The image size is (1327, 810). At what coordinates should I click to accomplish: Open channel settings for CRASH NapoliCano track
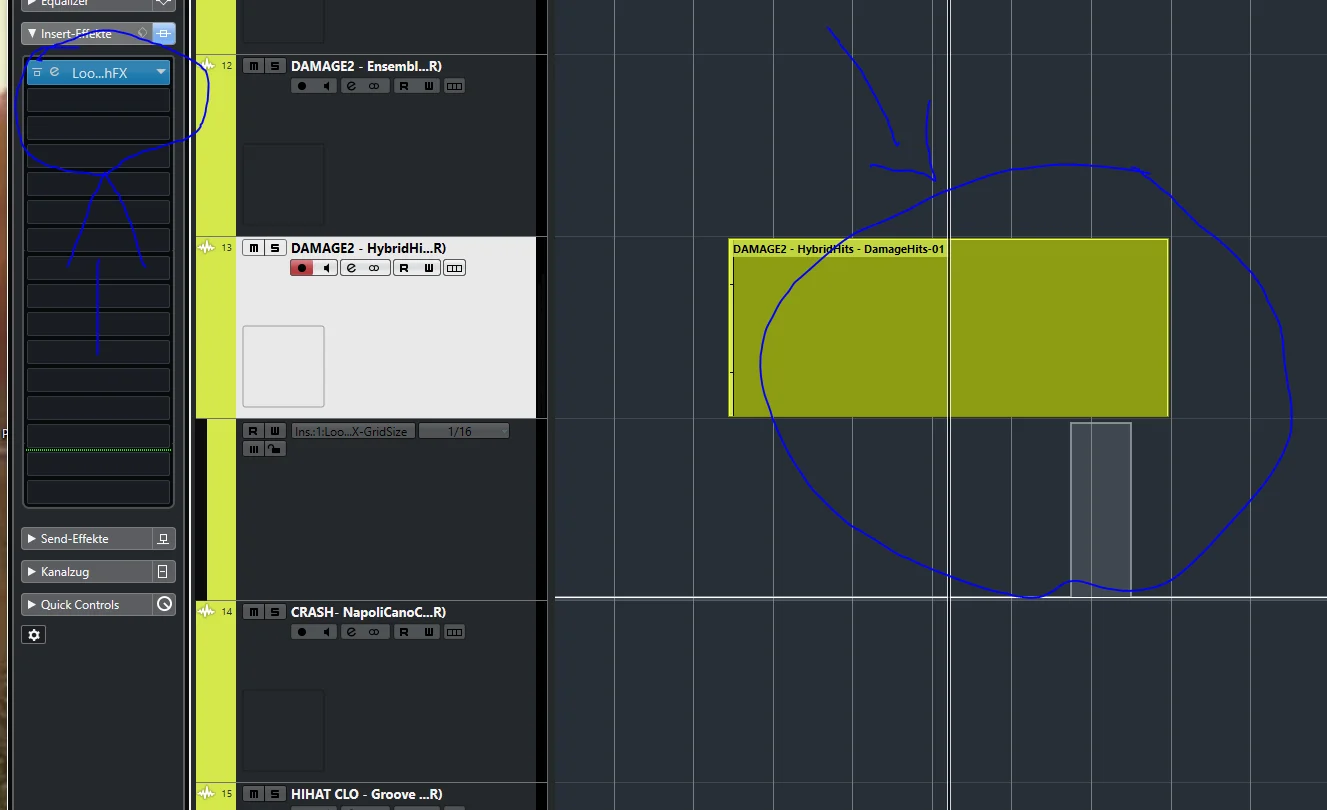tap(351, 632)
